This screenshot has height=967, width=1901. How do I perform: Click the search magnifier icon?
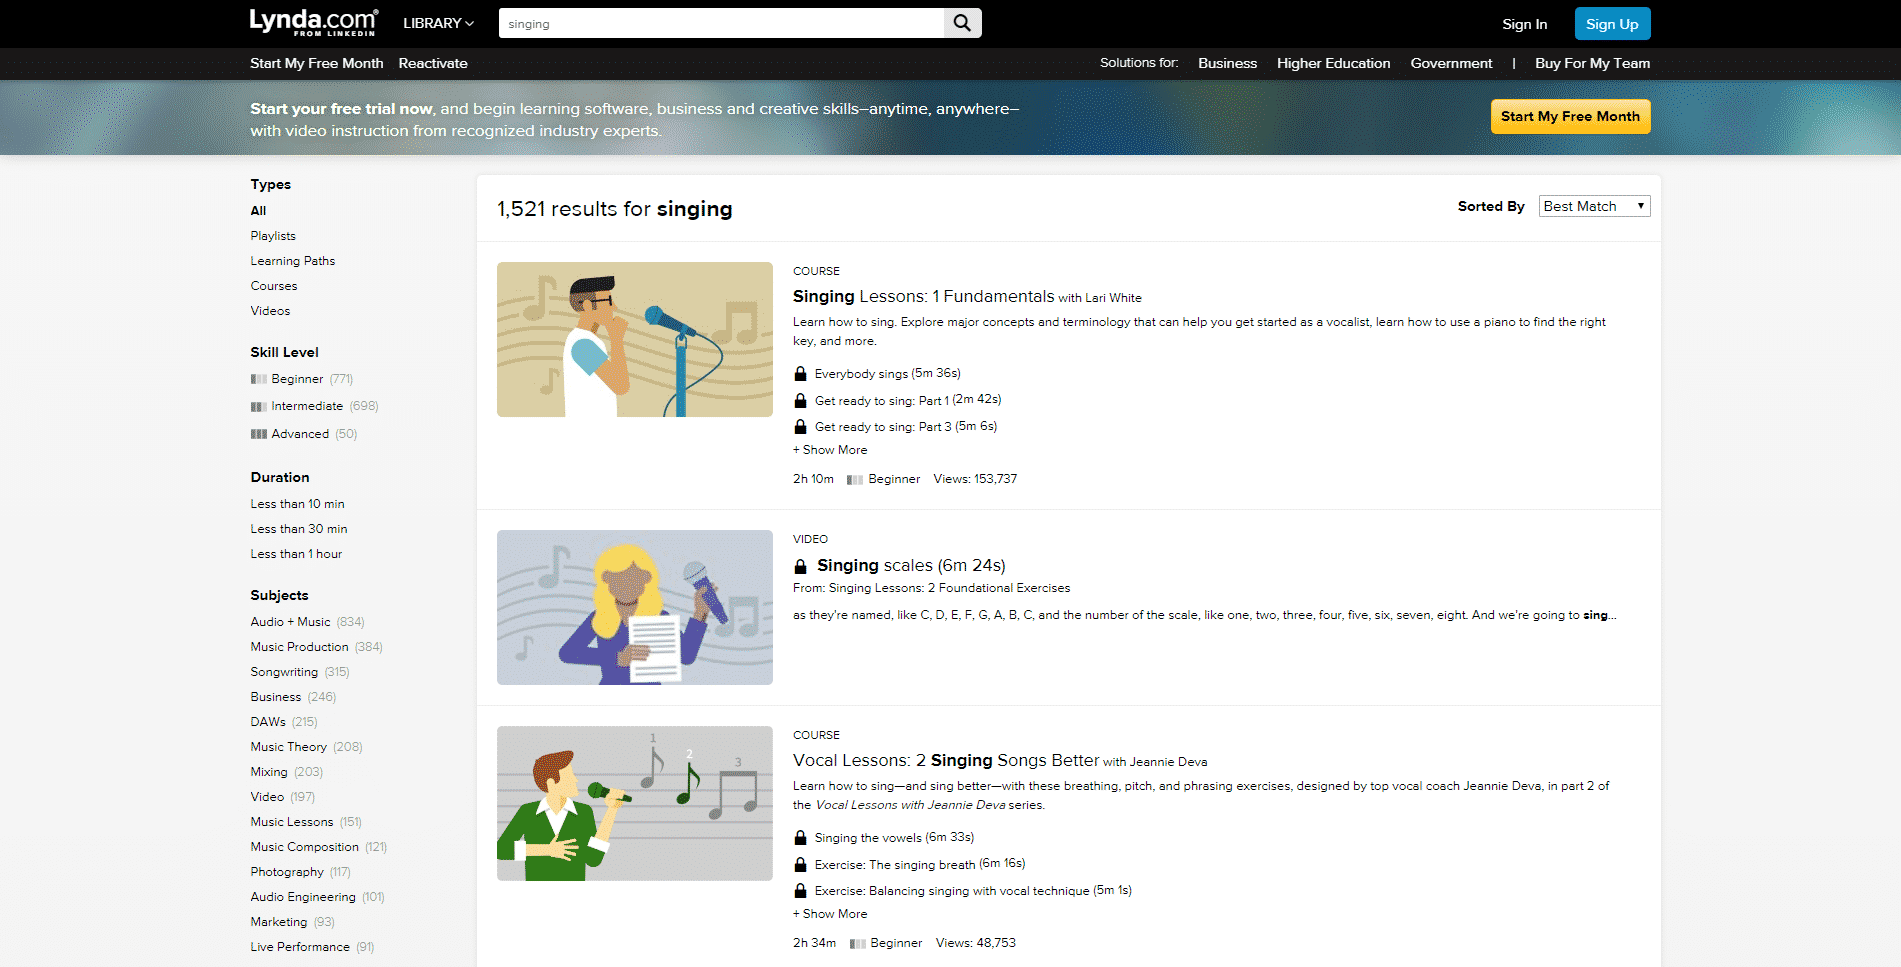[960, 22]
